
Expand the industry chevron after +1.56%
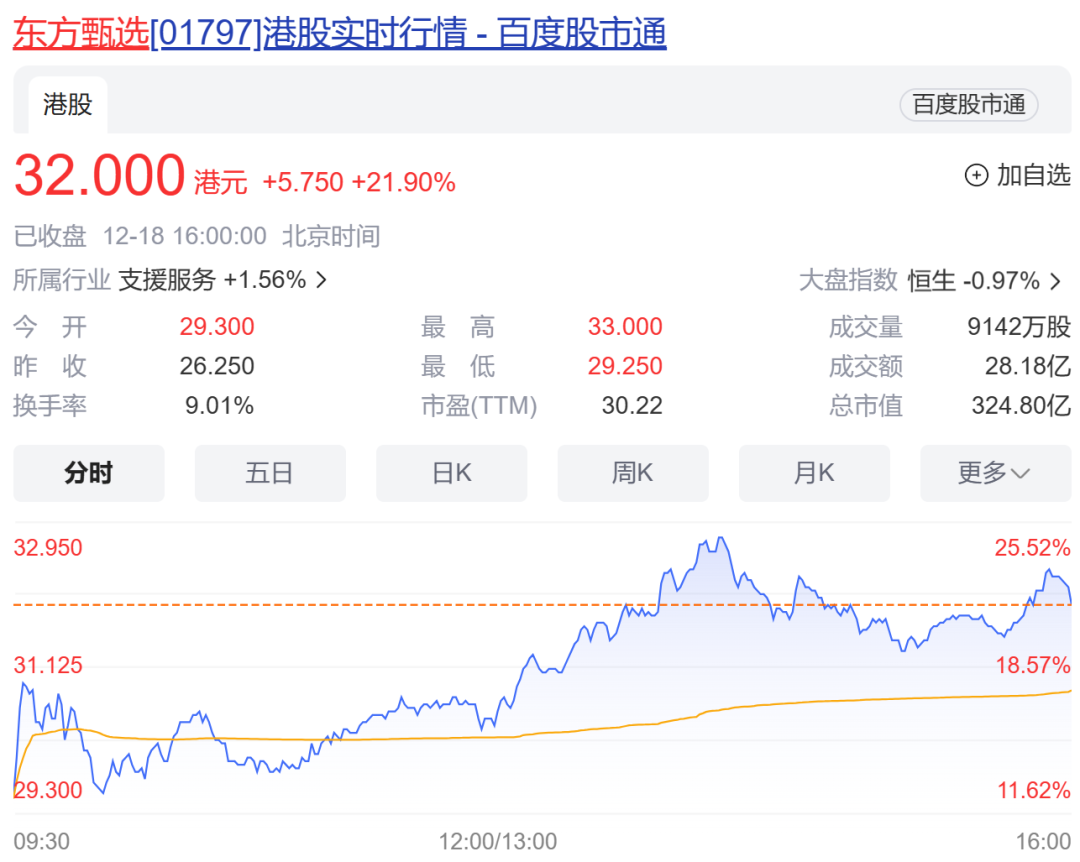321,280
